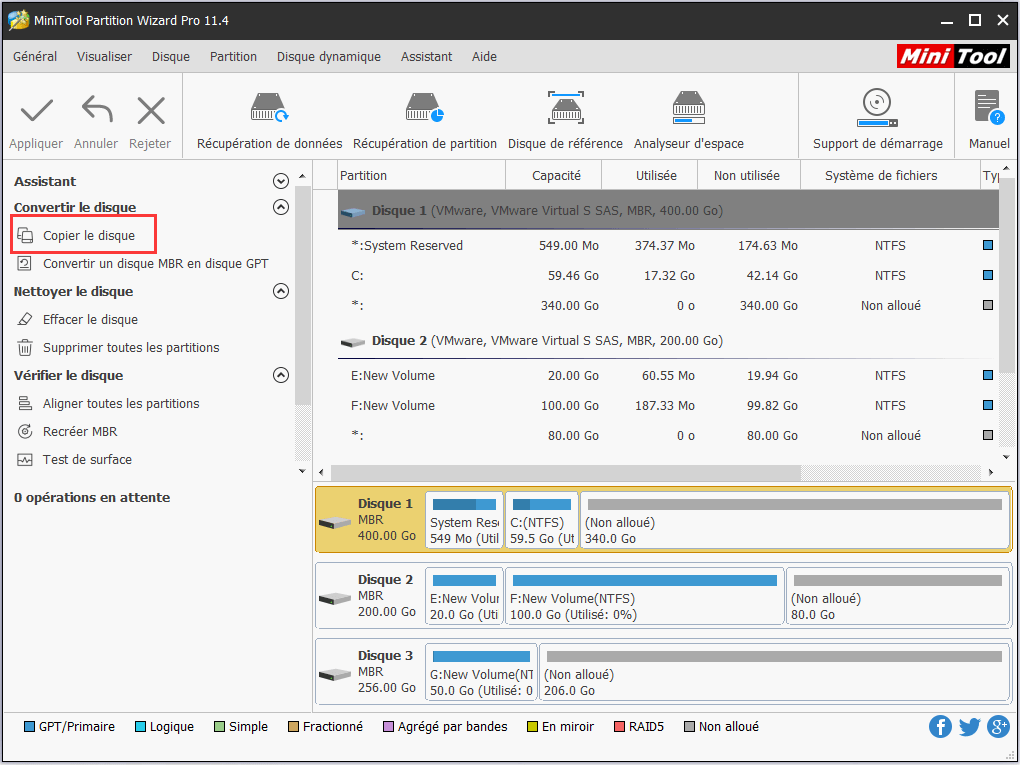Open the Disque dynamique menu

[329, 57]
